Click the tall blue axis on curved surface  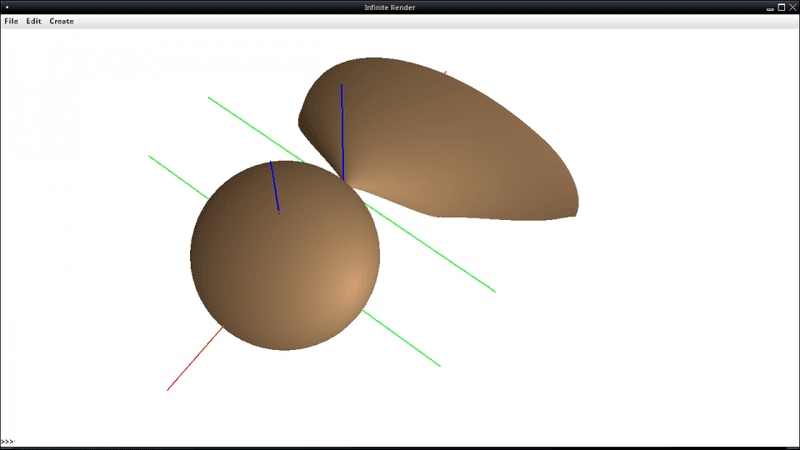coord(342,130)
